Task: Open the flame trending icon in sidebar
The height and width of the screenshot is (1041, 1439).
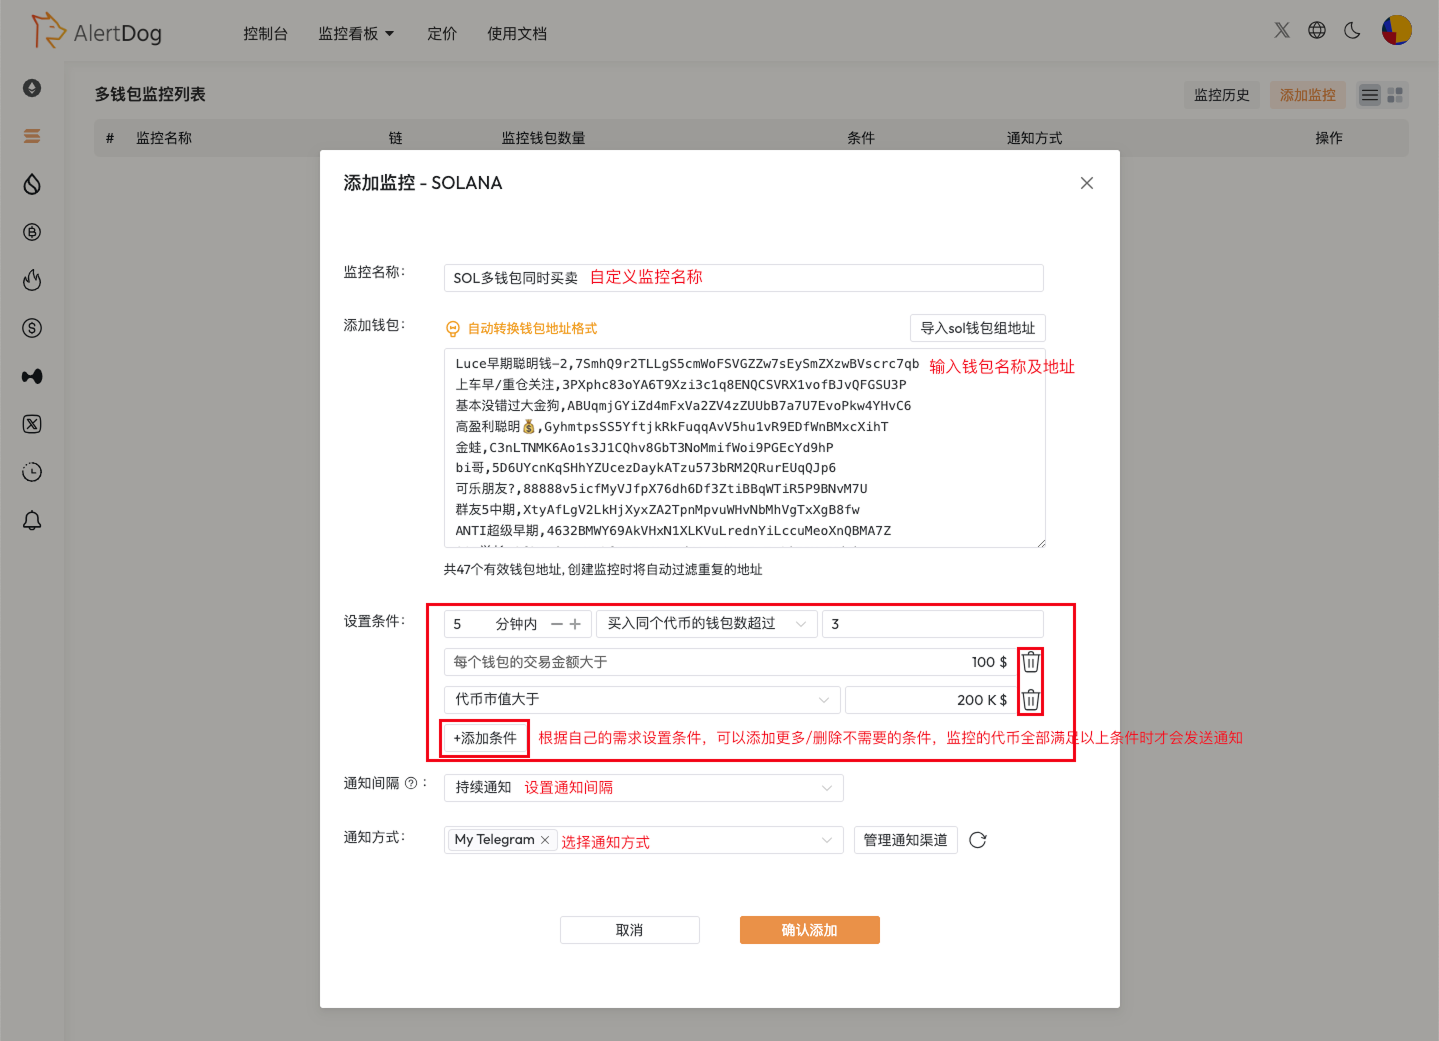Action: pos(32,280)
